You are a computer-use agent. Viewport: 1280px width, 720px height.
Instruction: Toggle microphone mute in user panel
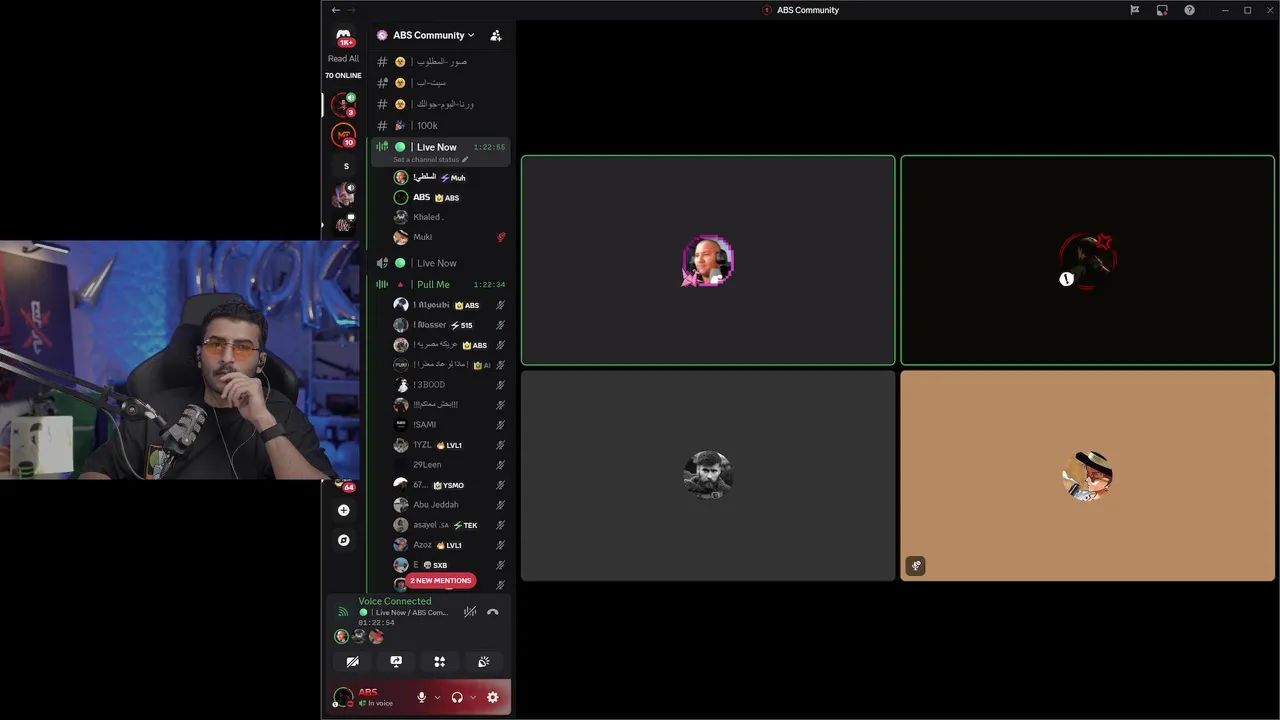coord(422,697)
